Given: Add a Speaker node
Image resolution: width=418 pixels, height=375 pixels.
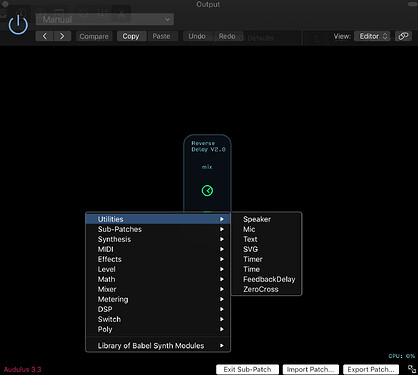Looking at the screenshot, I should pos(266,219).
